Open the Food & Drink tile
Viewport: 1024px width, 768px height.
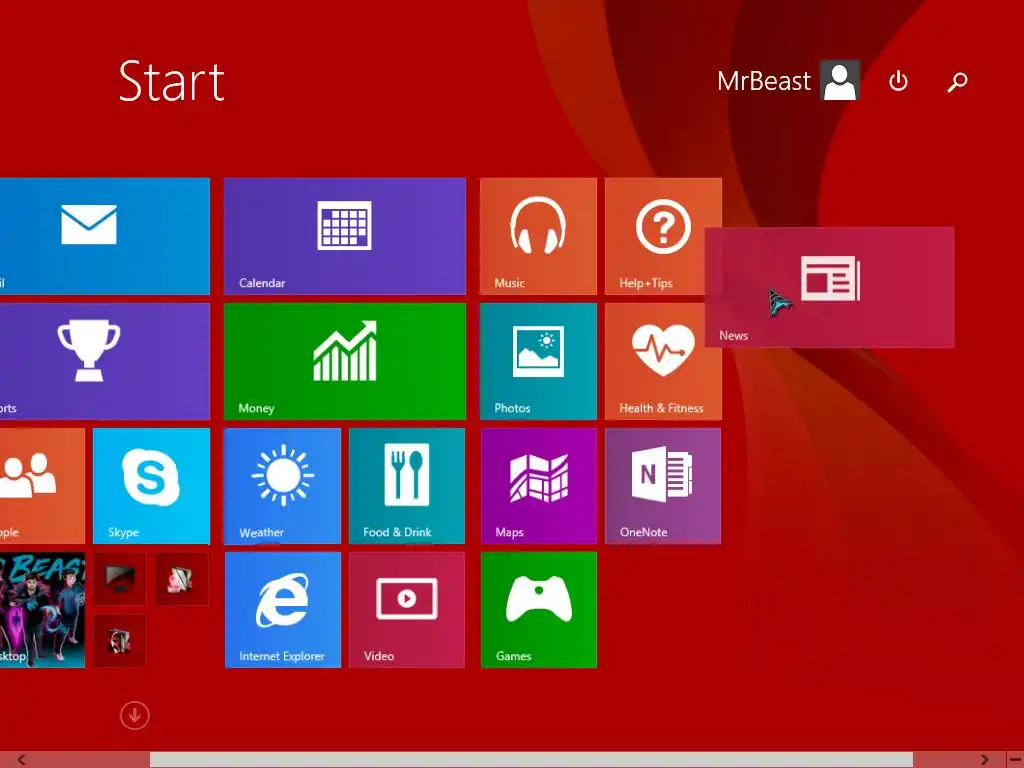[x=407, y=486]
